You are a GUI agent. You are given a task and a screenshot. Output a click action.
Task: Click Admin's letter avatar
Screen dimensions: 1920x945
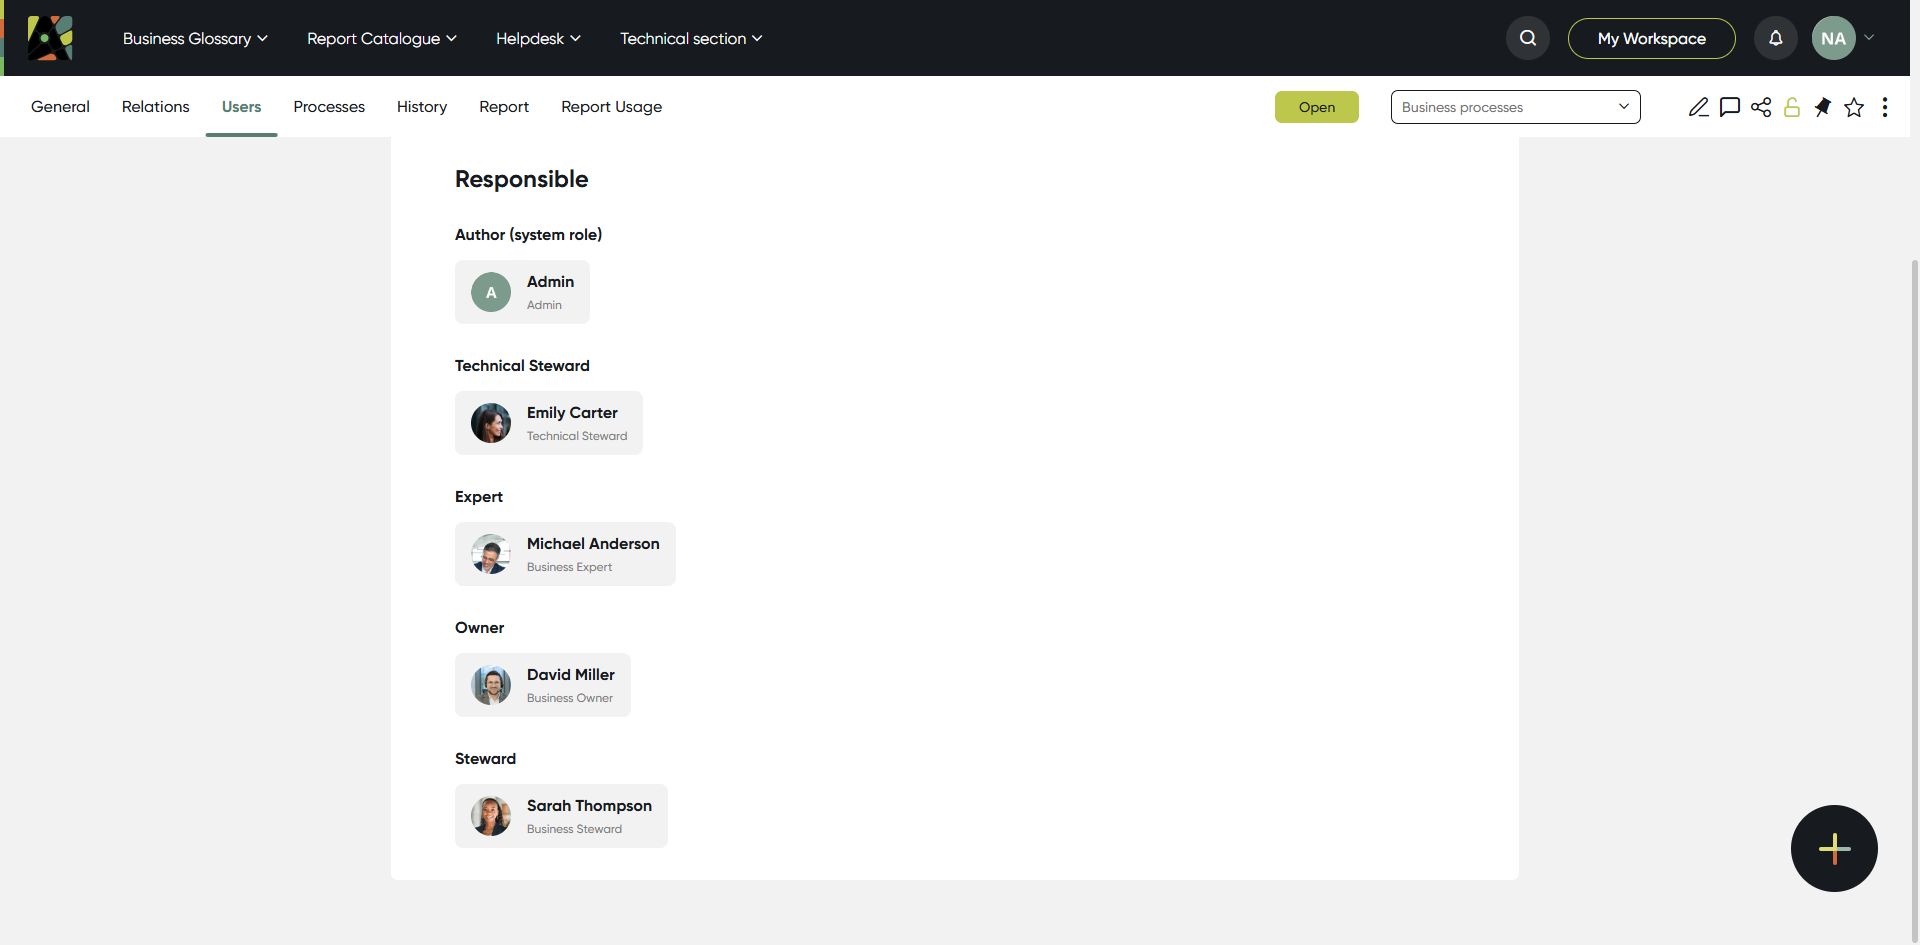[x=491, y=292]
